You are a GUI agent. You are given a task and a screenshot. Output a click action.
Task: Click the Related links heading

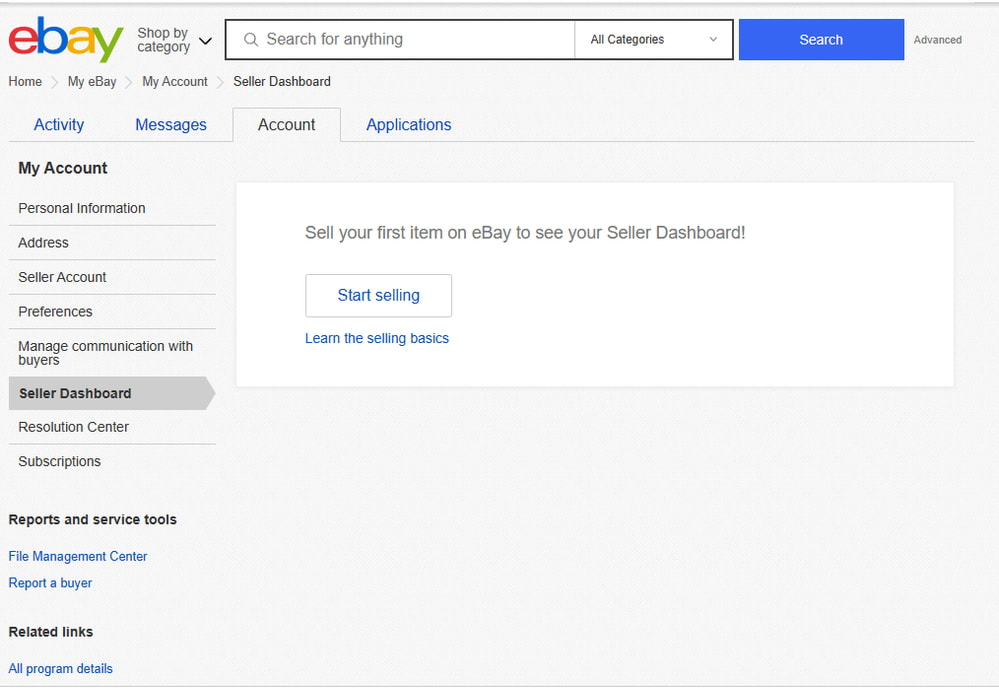click(51, 632)
